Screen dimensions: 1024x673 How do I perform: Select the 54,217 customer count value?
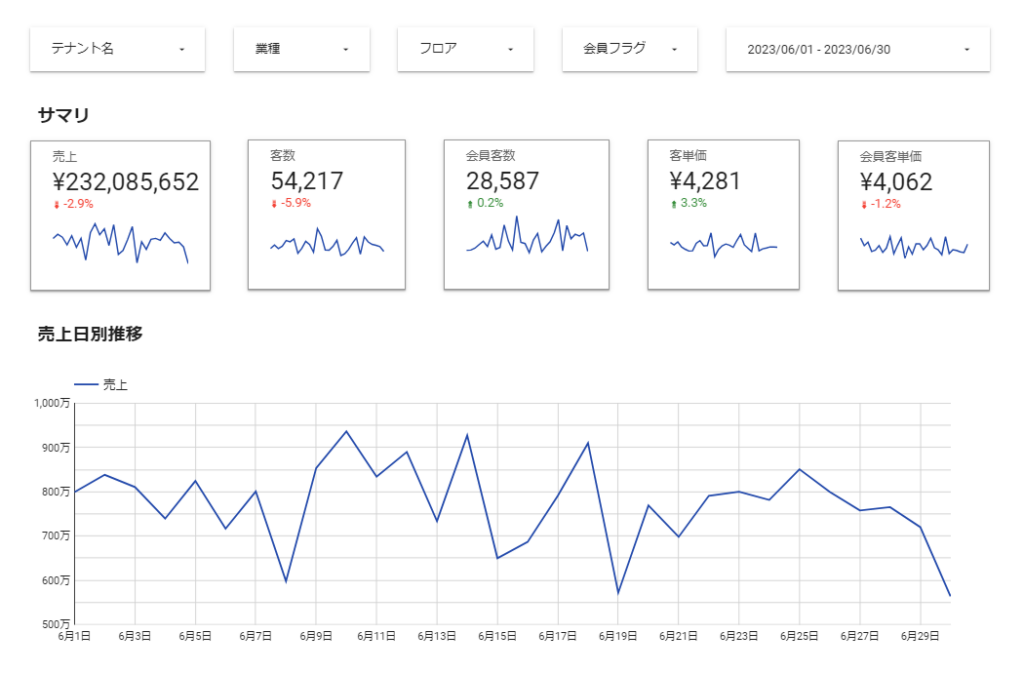pos(307,181)
